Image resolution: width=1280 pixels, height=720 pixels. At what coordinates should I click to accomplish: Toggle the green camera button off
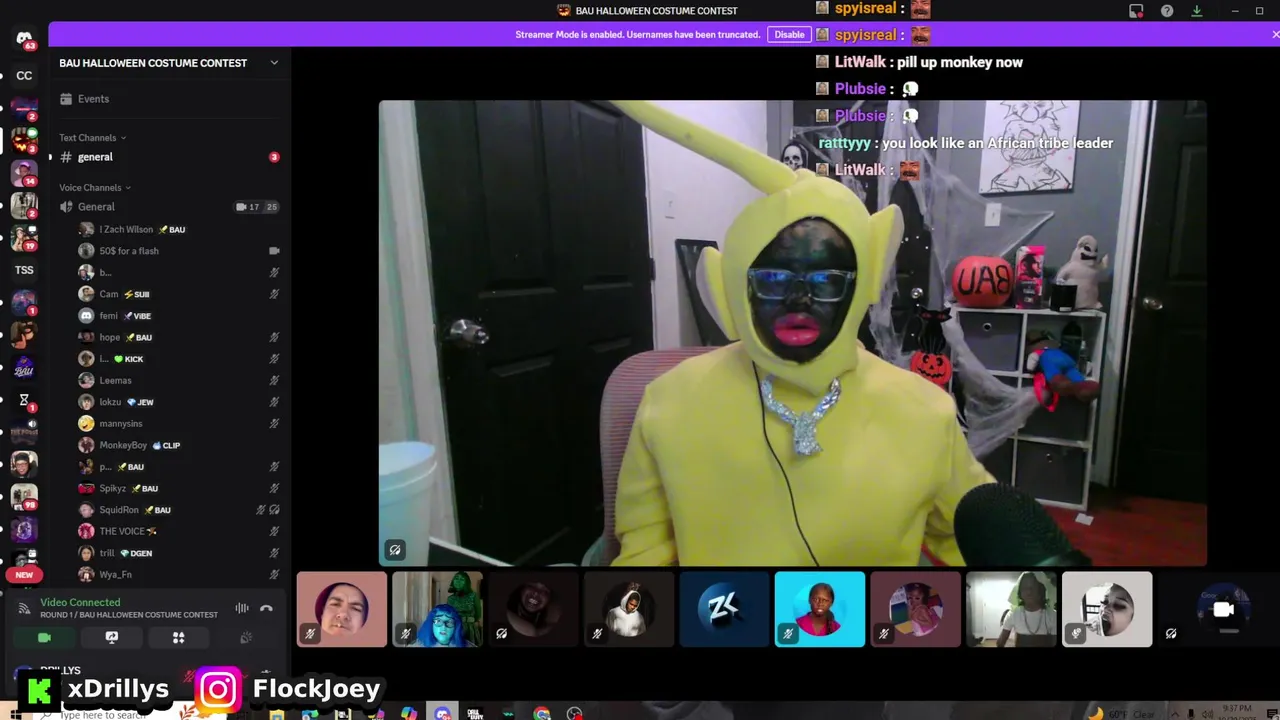pos(44,637)
